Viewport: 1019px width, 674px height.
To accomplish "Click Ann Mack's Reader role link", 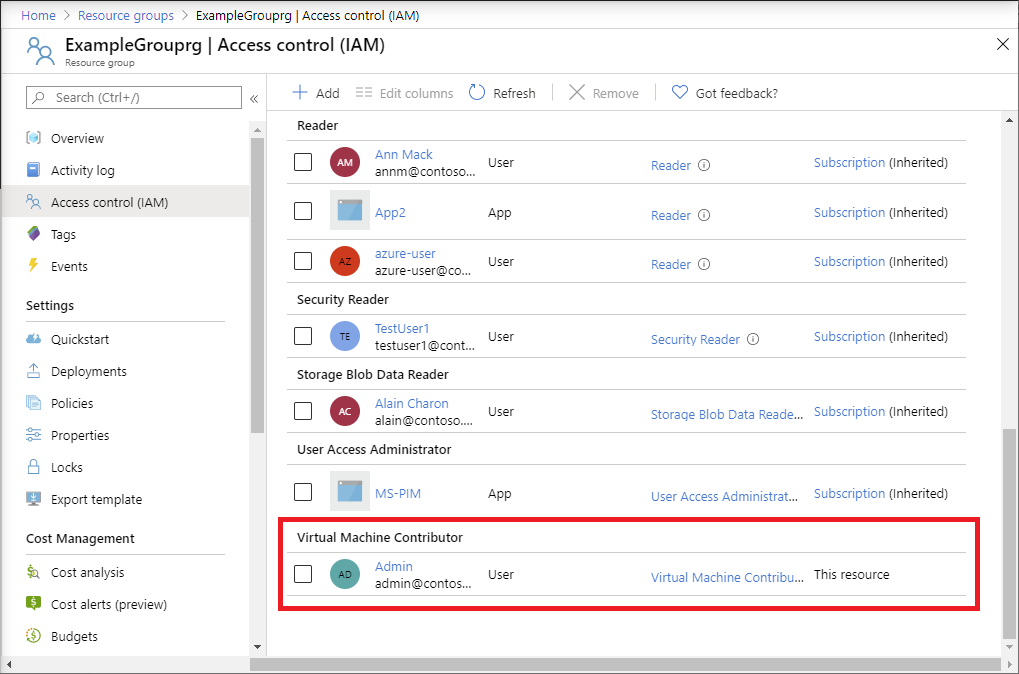I will 671,165.
